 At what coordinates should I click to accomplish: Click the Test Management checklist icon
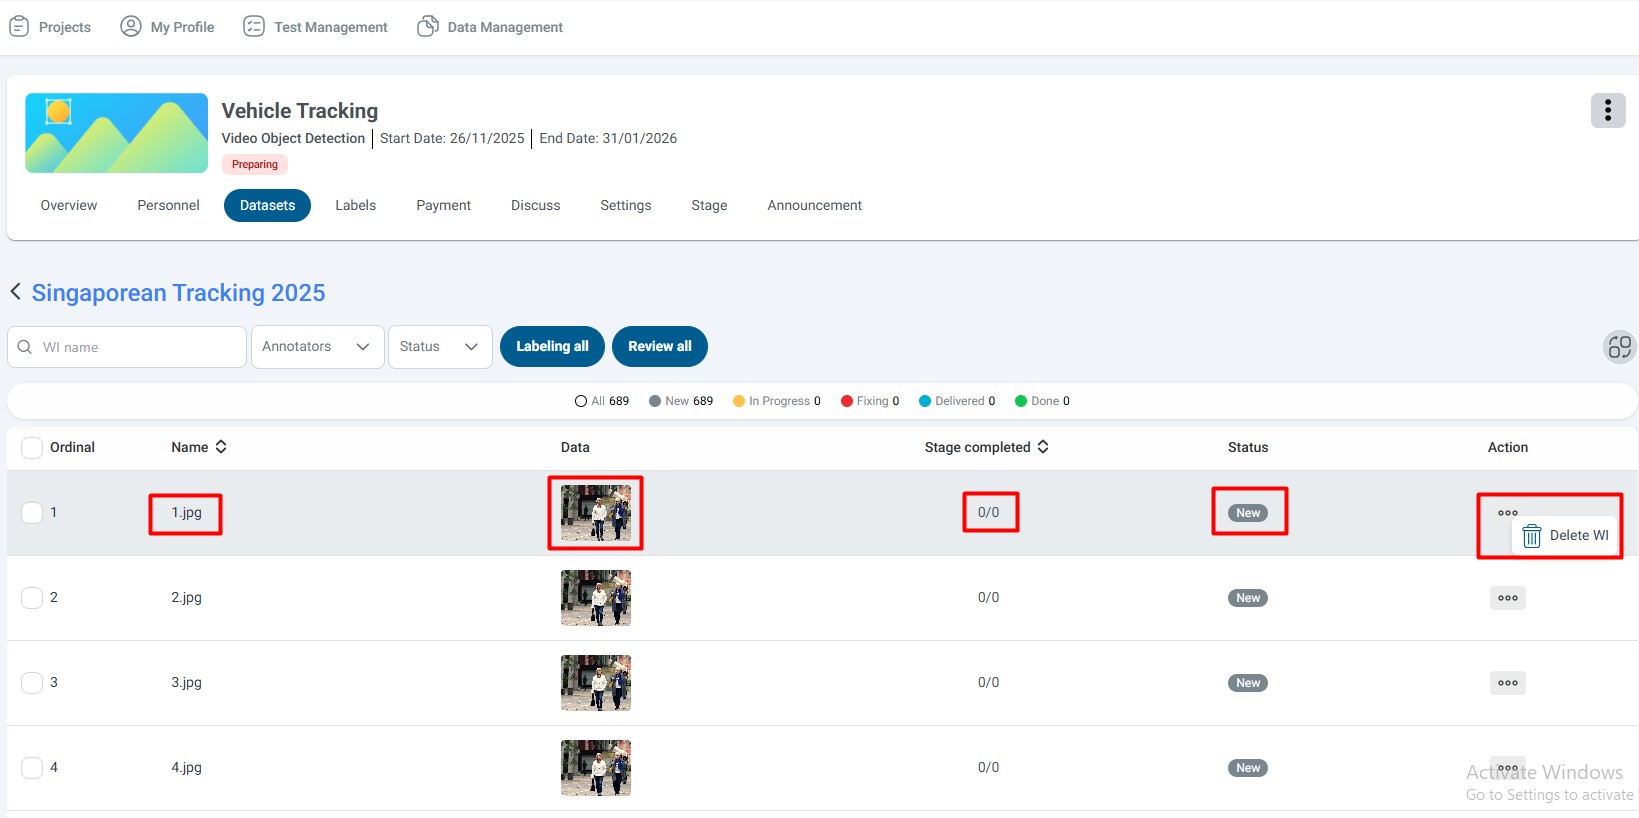point(254,26)
